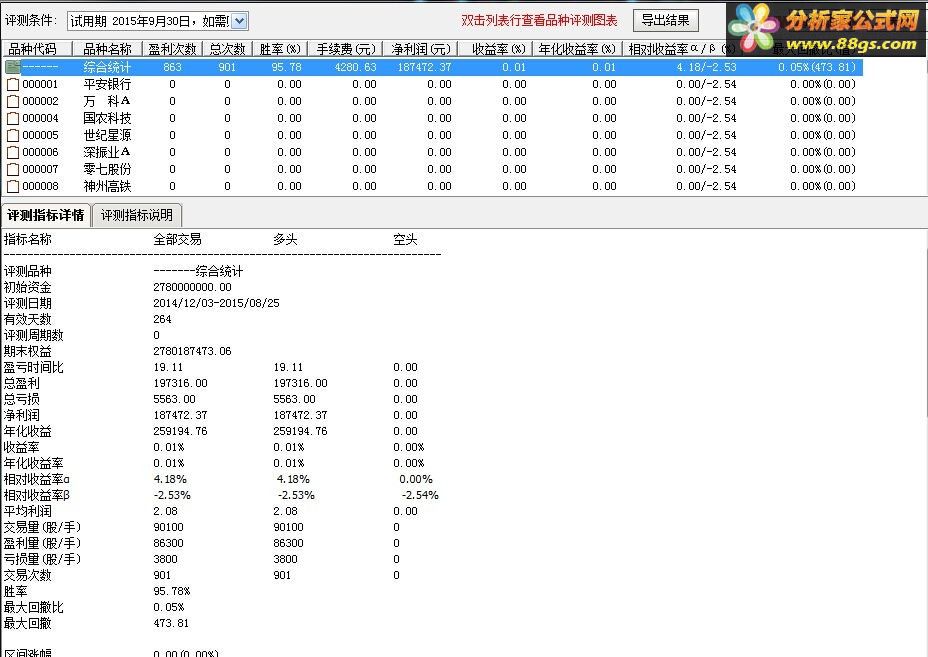Click the 全部交易 column heading
This screenshot has width=928, height=657.
point(178,239)
